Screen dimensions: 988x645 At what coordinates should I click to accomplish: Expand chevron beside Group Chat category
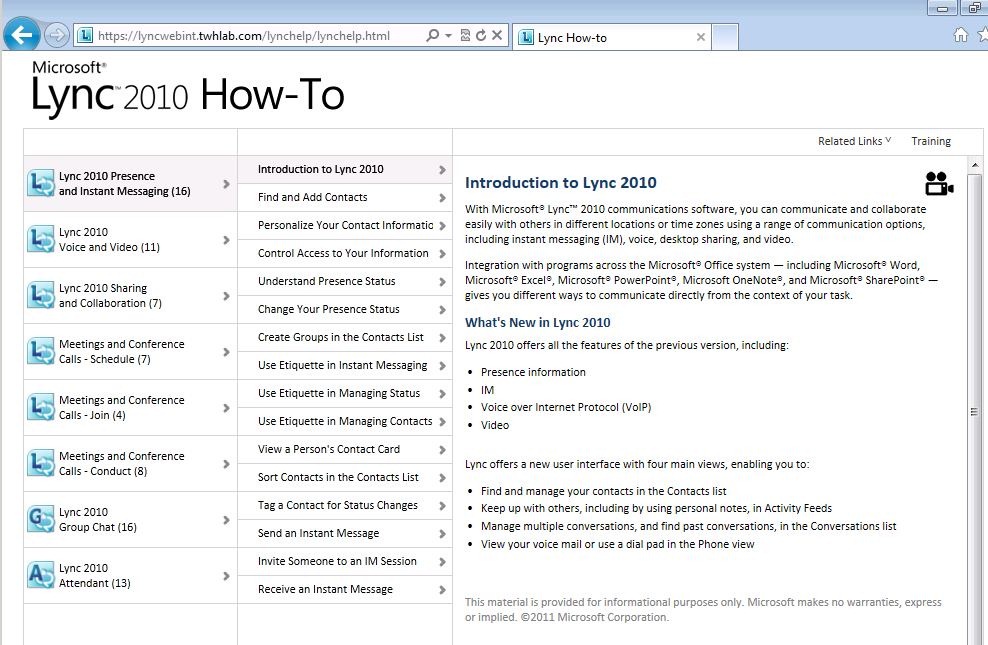tap(226, 520)
